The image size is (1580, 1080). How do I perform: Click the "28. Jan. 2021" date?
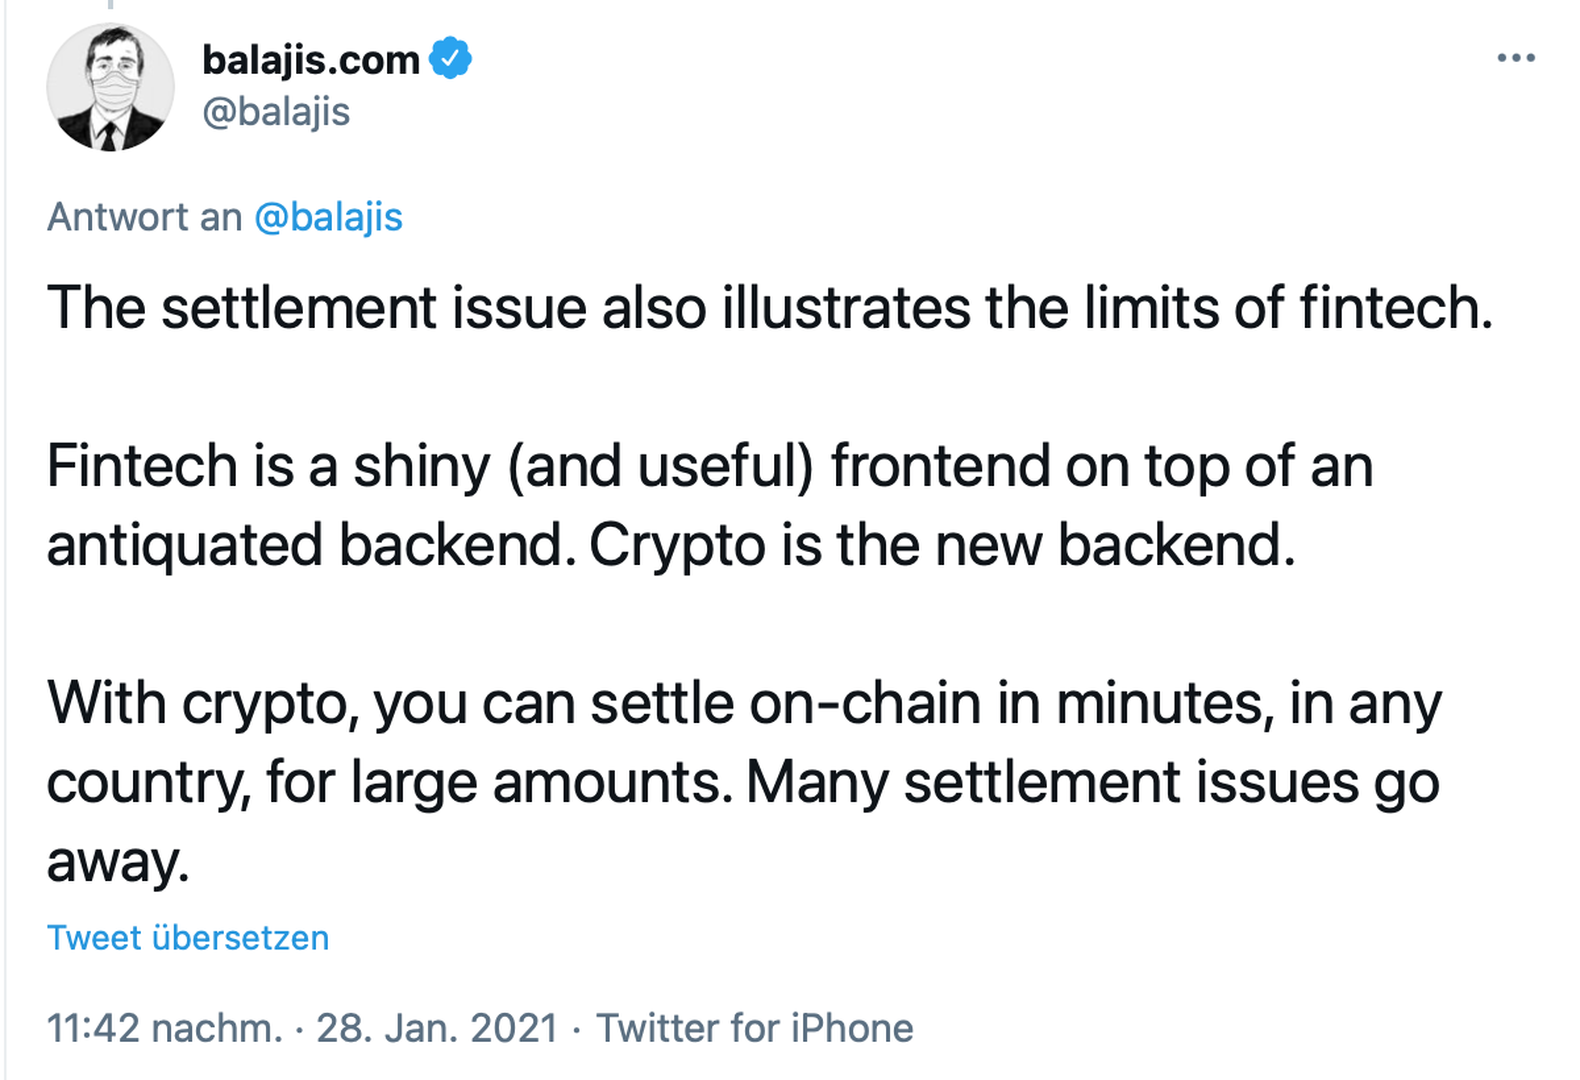[437, 1028]
